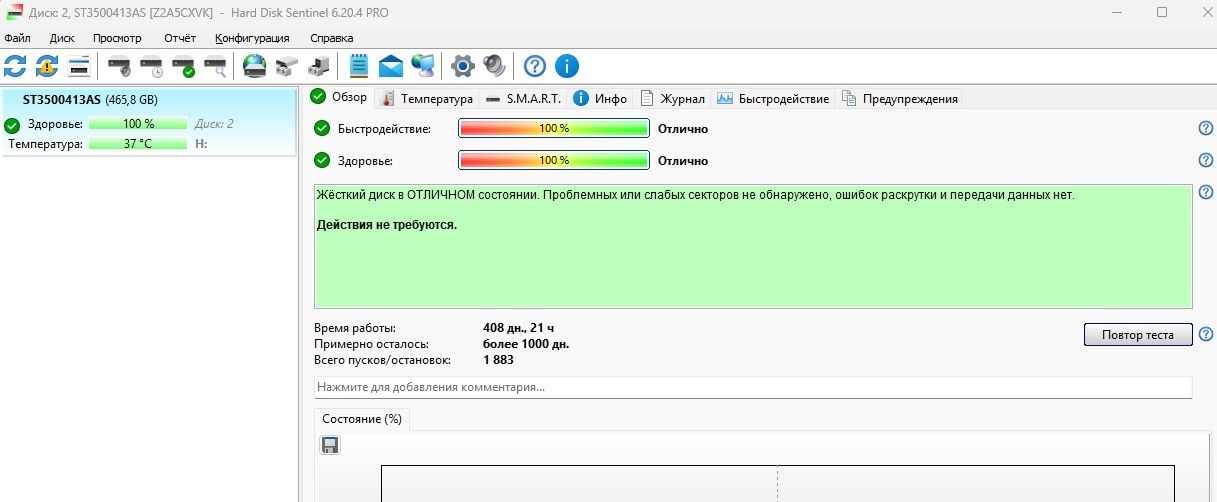This screenshot has height=502, width=1217.
Task: Click the Время работы label
Action: 355,328
